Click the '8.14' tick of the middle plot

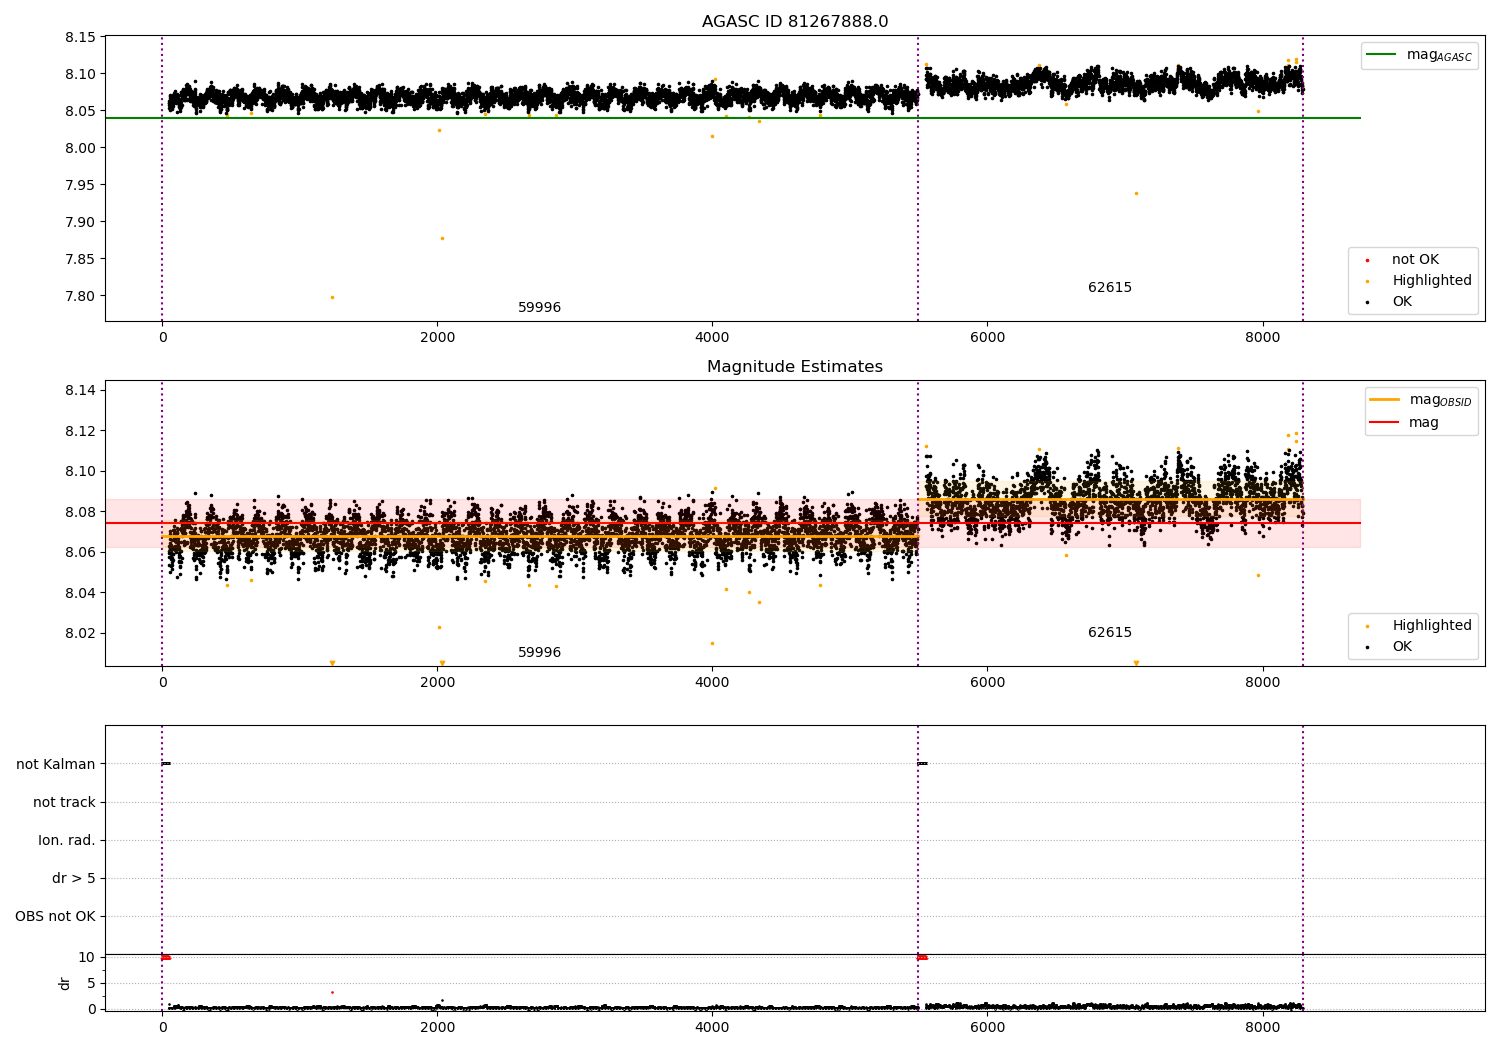(x=80, y=390)
